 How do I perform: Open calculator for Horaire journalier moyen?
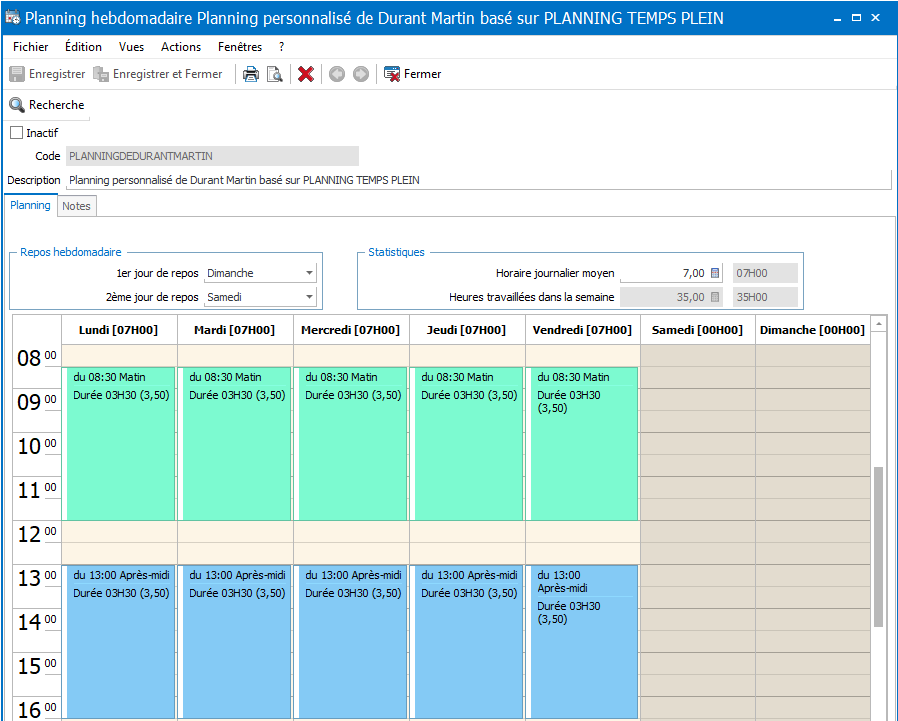(715, 273)
